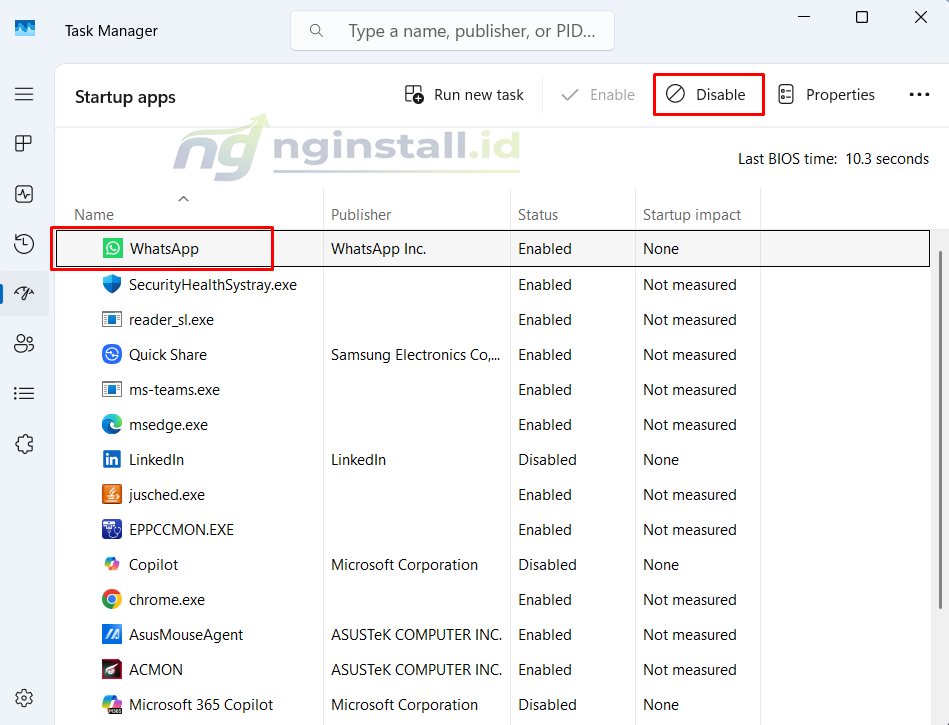Image resolution: width=949 pixels, height=725 pixels.
Task: Open the Services puzzle icon
Action: click(x=24, y=444)
